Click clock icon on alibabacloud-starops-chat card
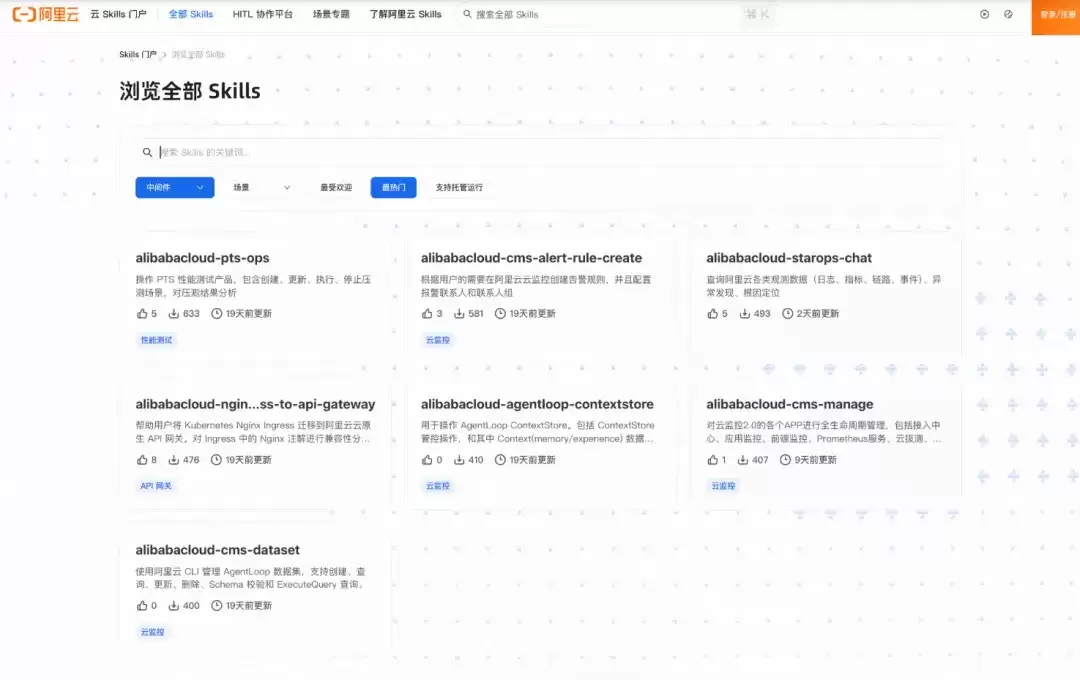This screenshot has width=1080, height=680. (x=787, y=313)
